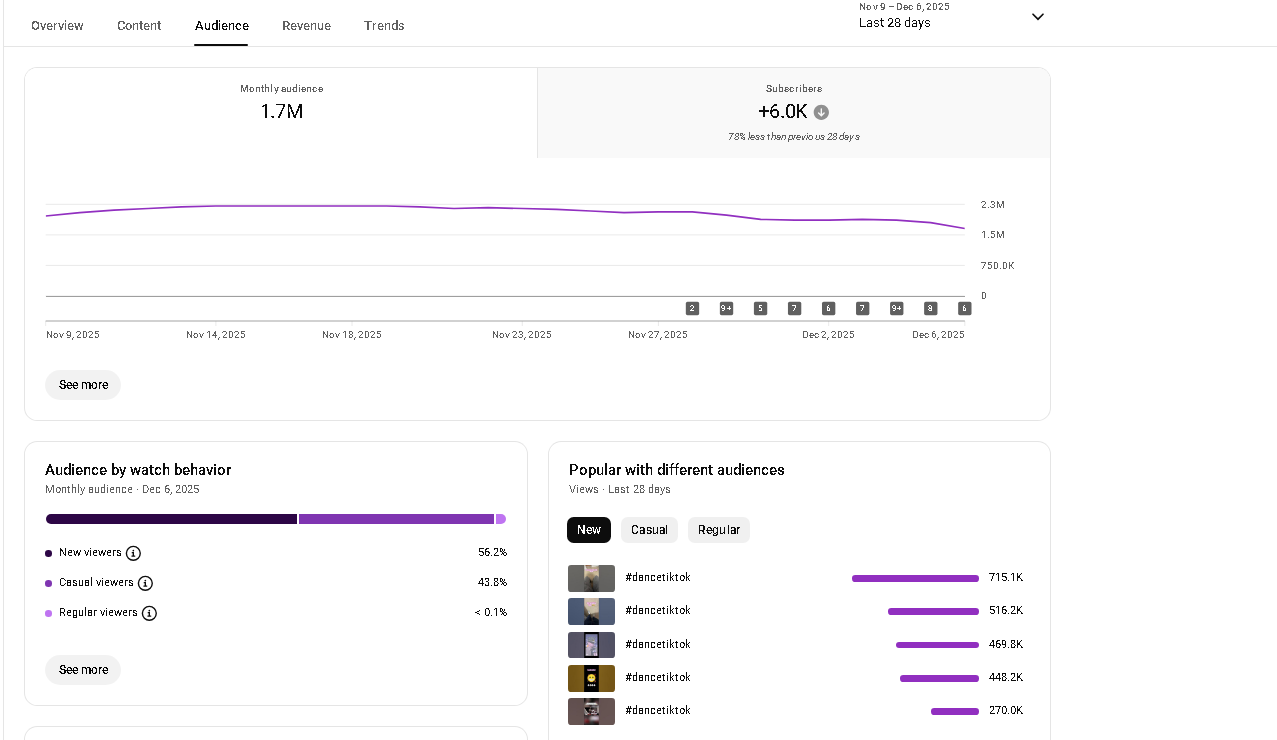The width and height of the screenshot is (1277, 740).
Task: Select the Casual audience filter chip
Action: coord(649,530)
